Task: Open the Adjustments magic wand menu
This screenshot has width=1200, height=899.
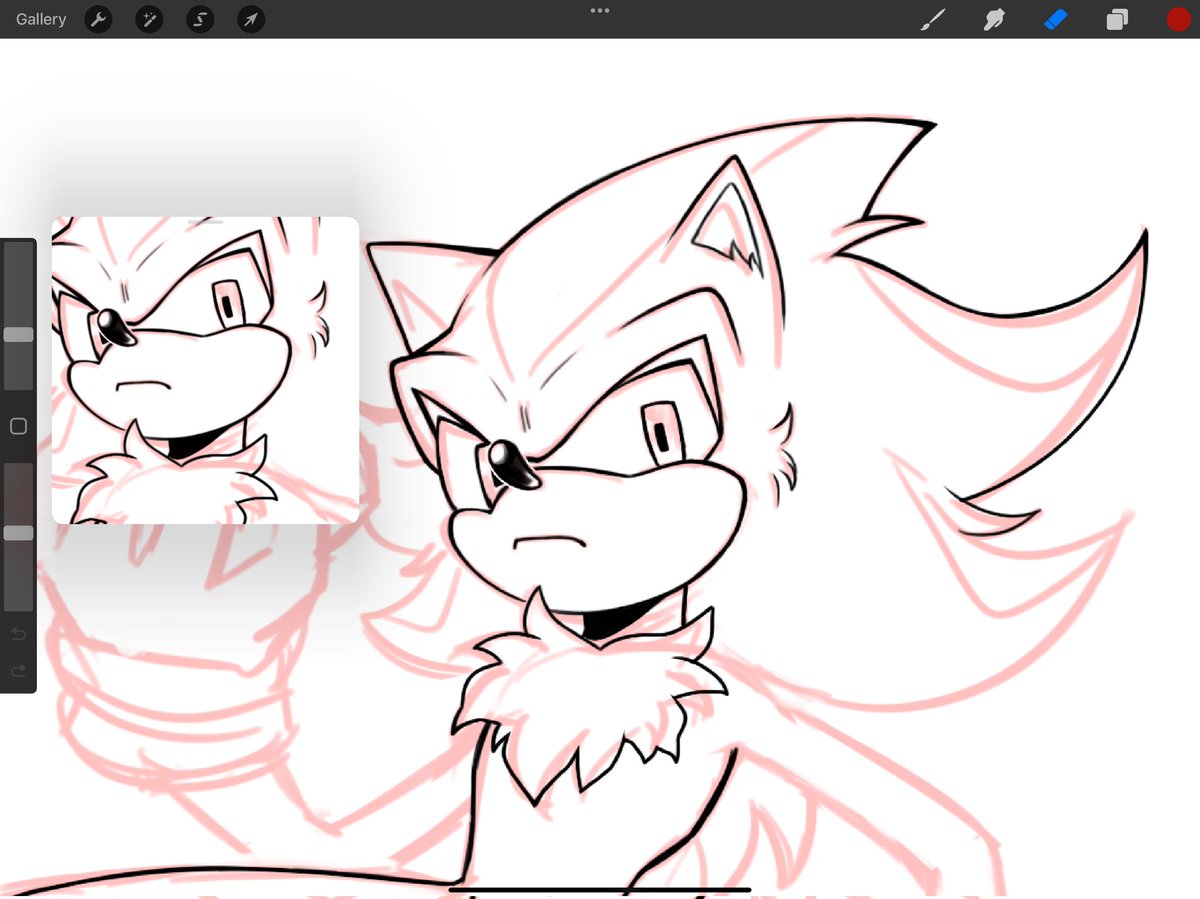Action: click(149, 19)
